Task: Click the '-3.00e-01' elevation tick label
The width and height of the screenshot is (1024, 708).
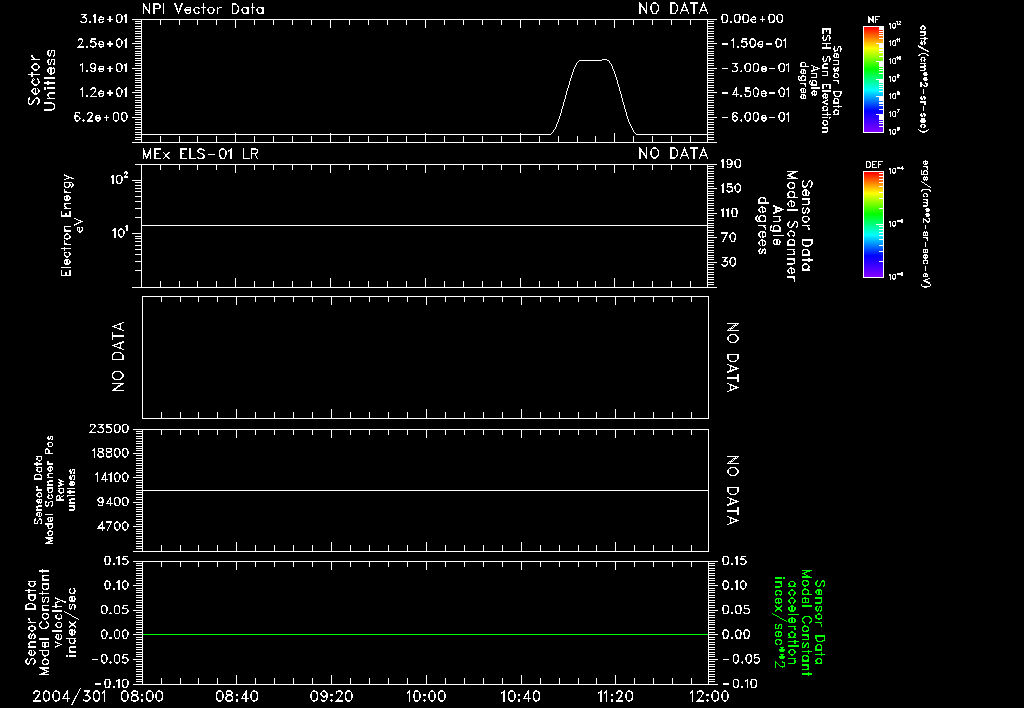Action: (755, 68)
